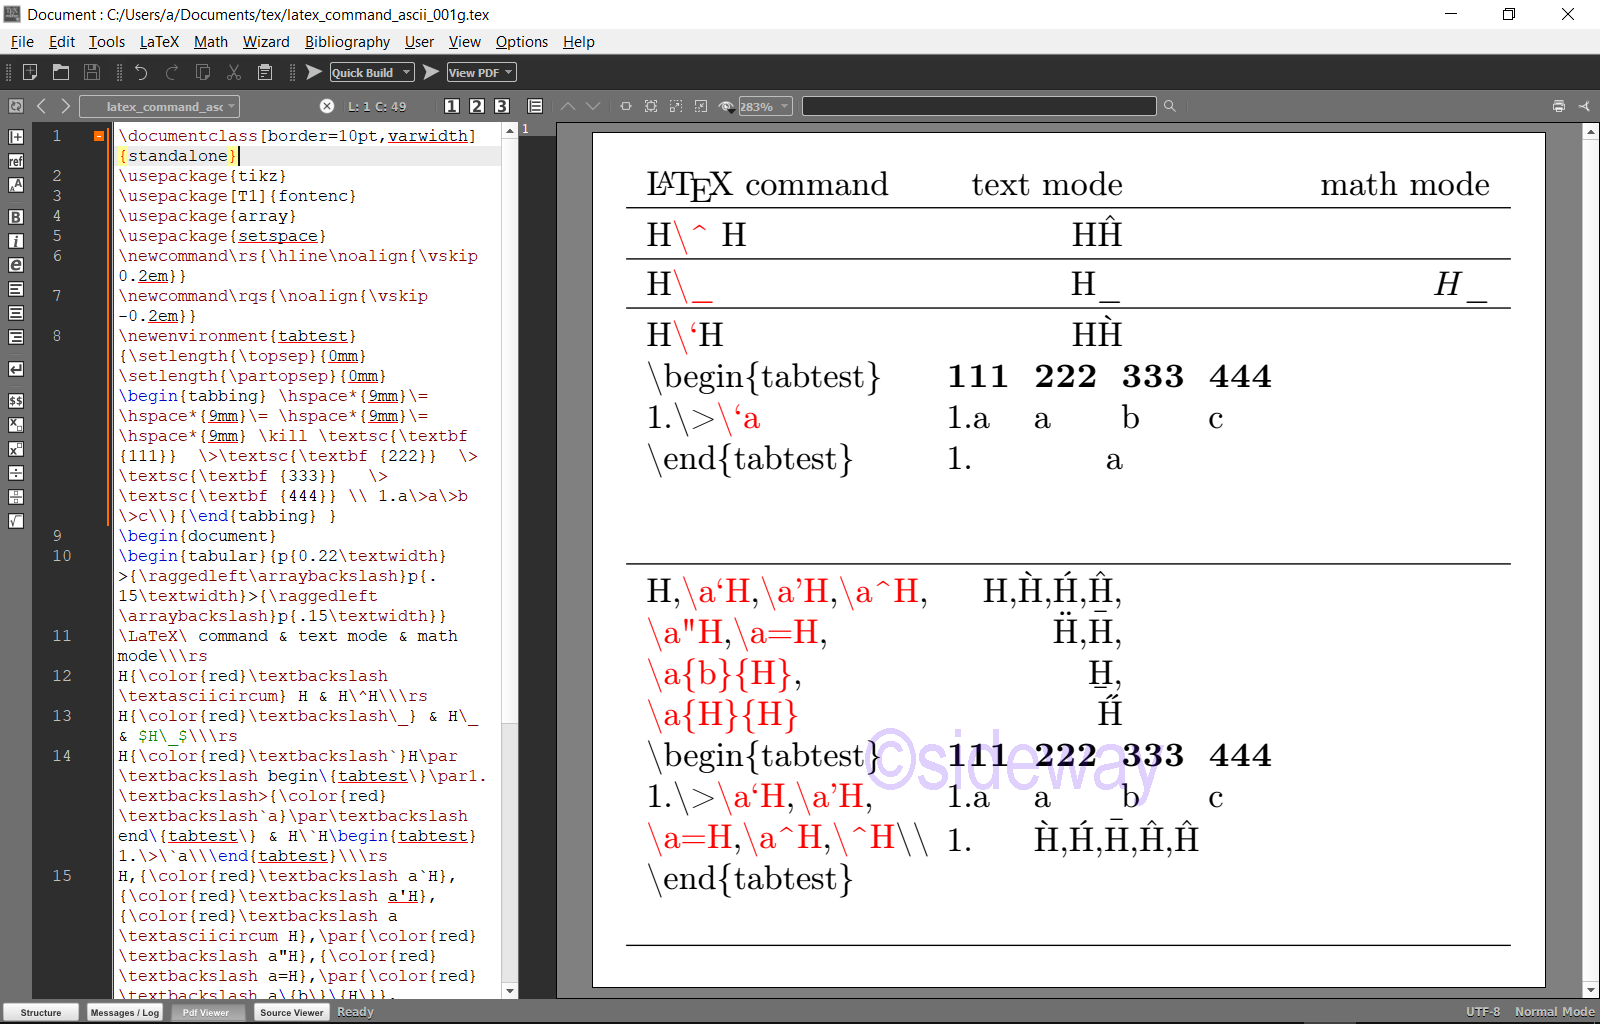Collapse the code fold marker on line 1

click(99, 136)
